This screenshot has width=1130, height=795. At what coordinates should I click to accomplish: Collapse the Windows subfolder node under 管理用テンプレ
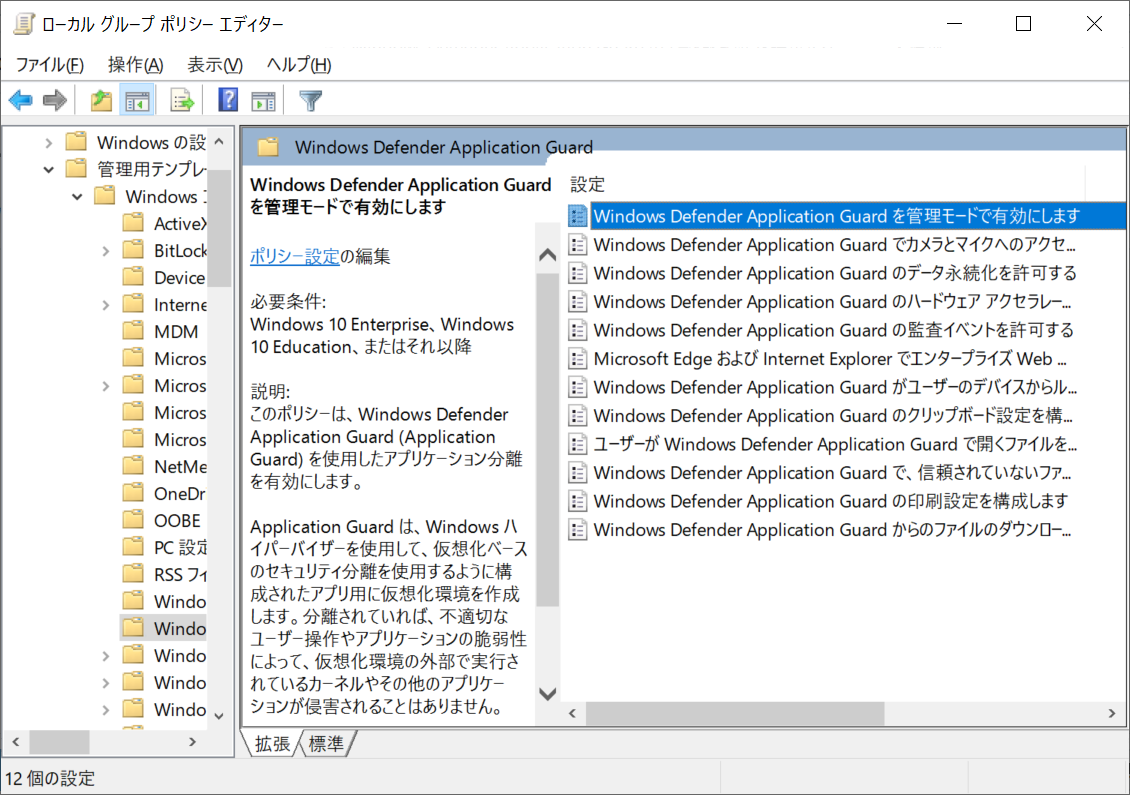(77, 197)
